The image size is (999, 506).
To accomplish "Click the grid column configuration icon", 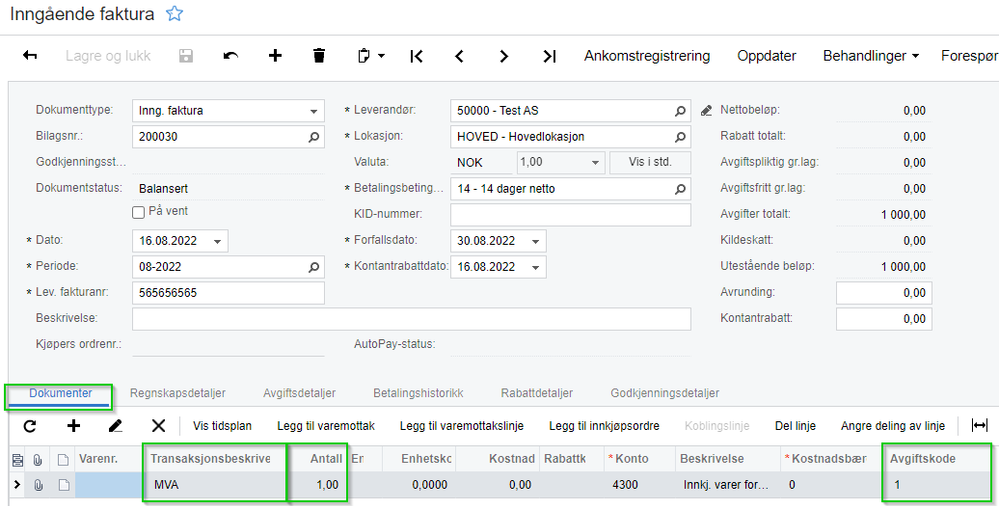I will click(x=17, y=459).
